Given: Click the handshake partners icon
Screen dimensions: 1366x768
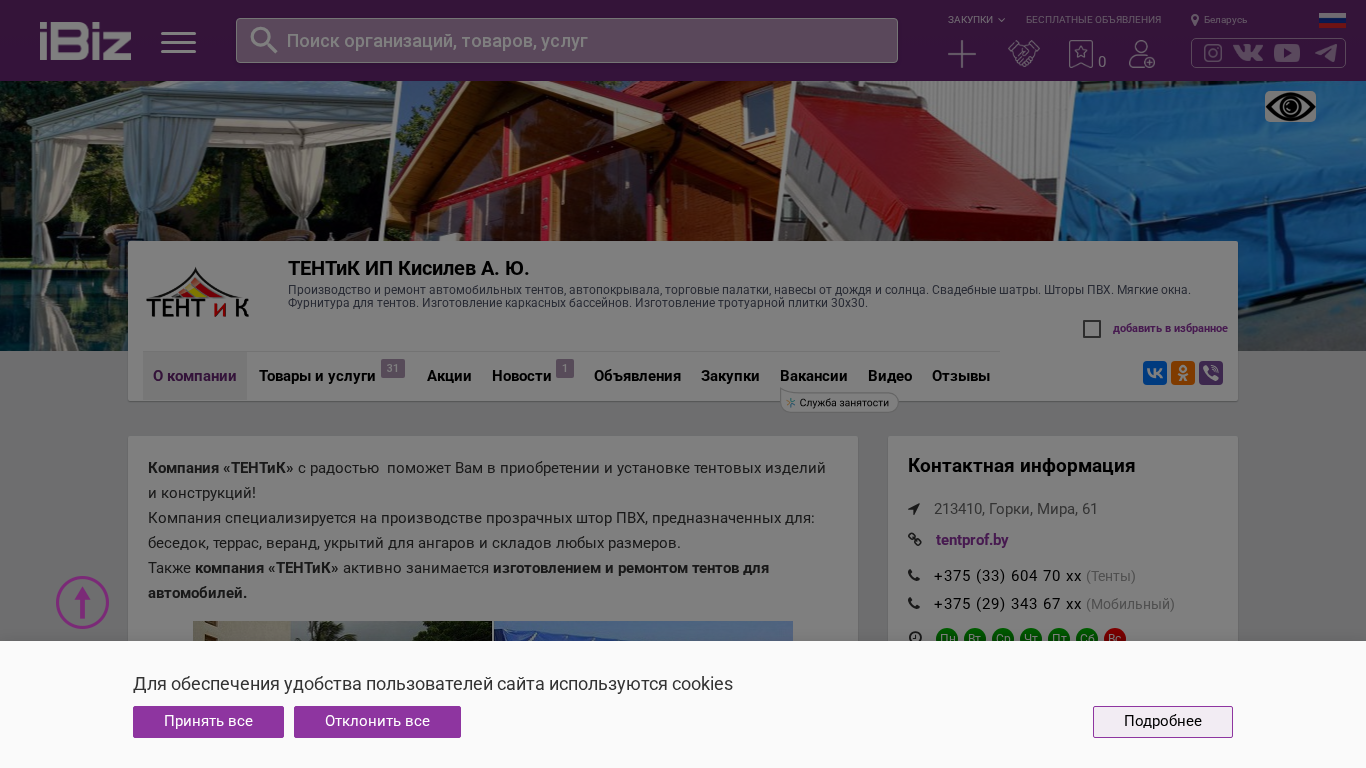Looking at the screenshot, I should tap(1023, 54).
